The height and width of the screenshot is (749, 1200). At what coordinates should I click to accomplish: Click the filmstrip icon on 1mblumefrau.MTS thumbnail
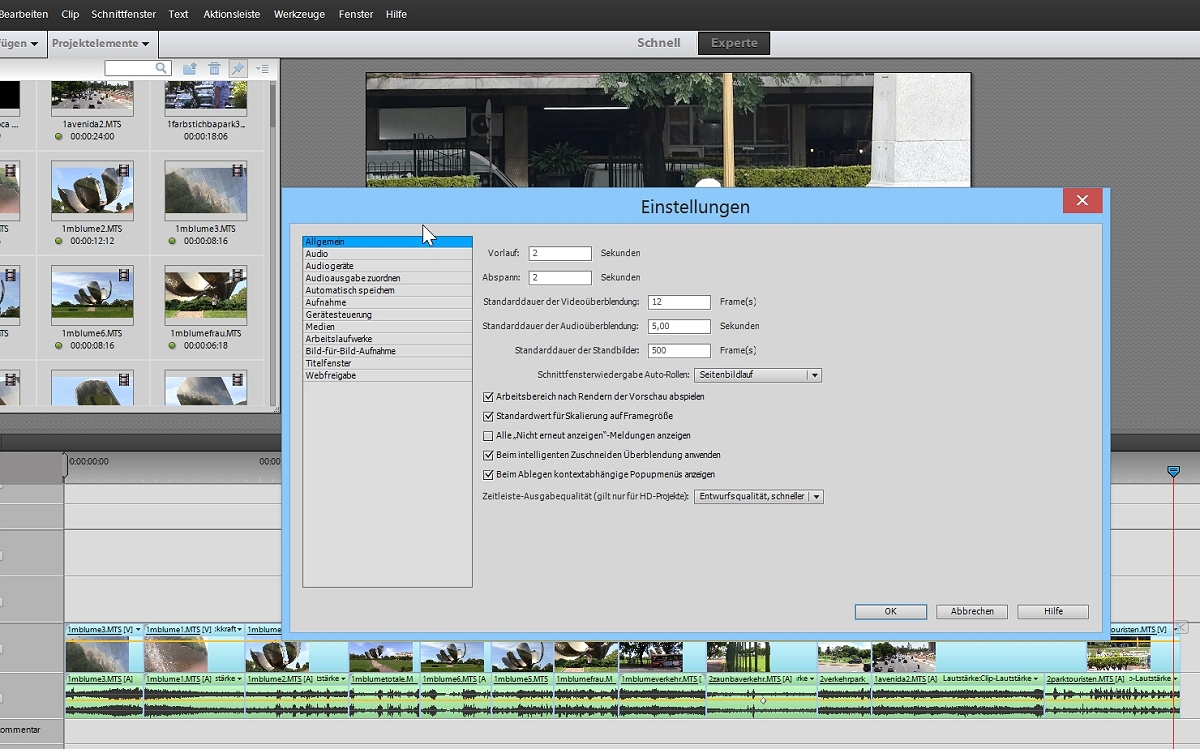pyautogui.click(x=237, y=274)
